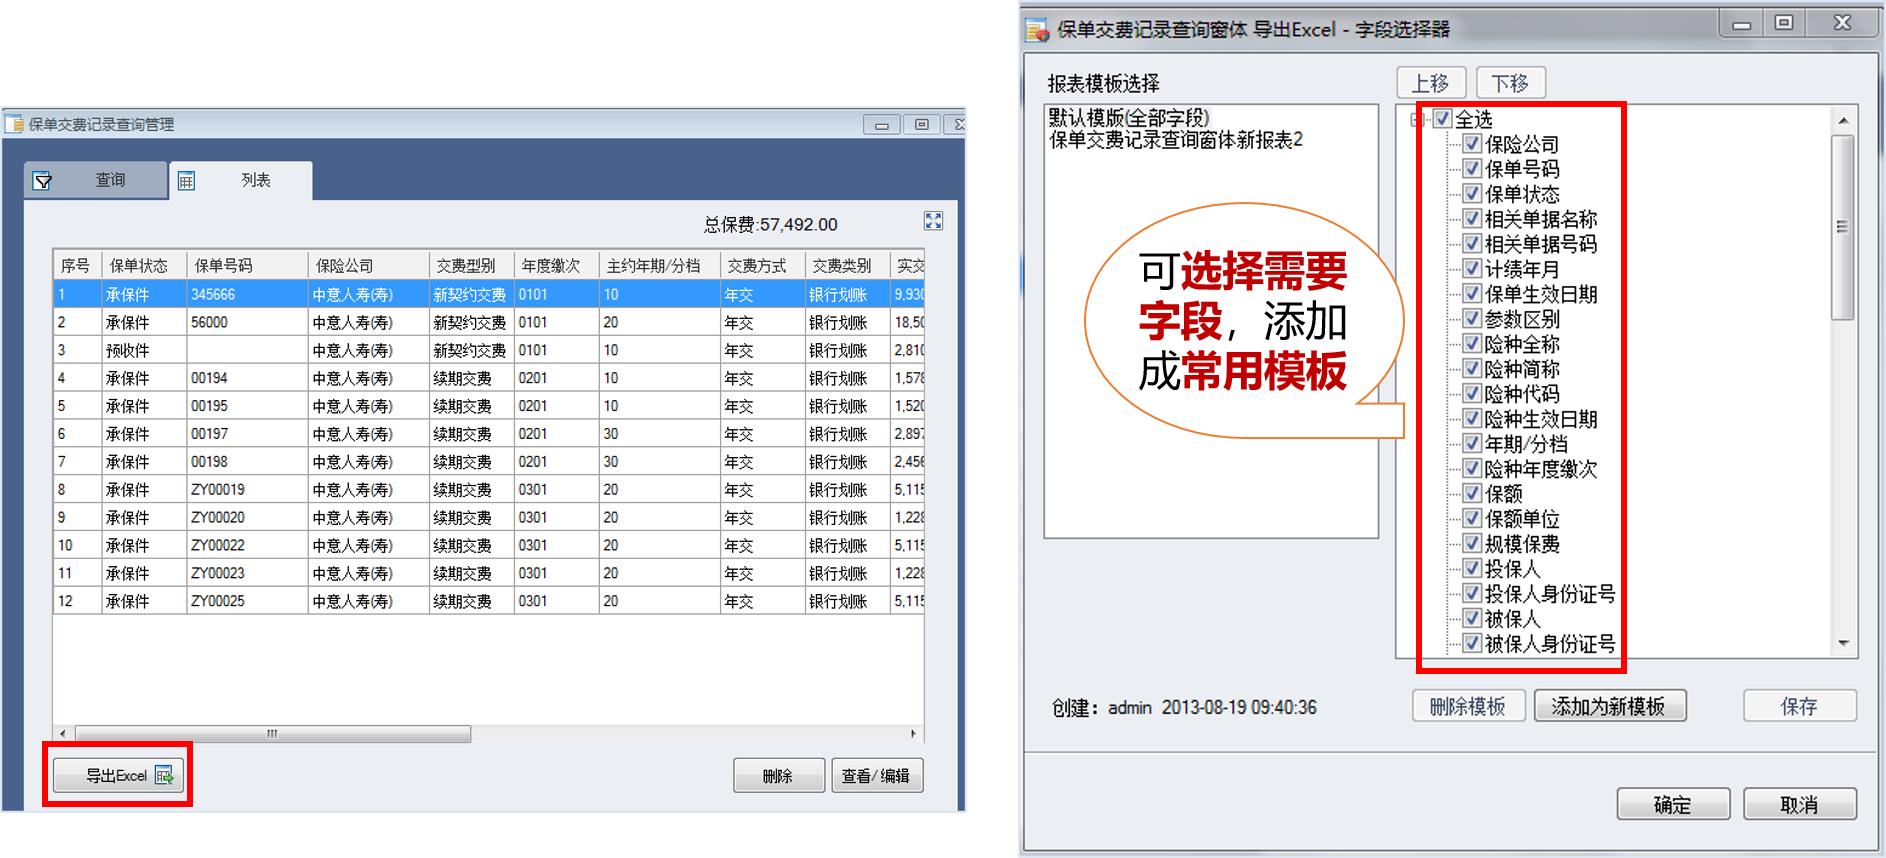The image size is (1886, 858).
Task: Switch to the 查询 tab
Action: click(97, 180)
